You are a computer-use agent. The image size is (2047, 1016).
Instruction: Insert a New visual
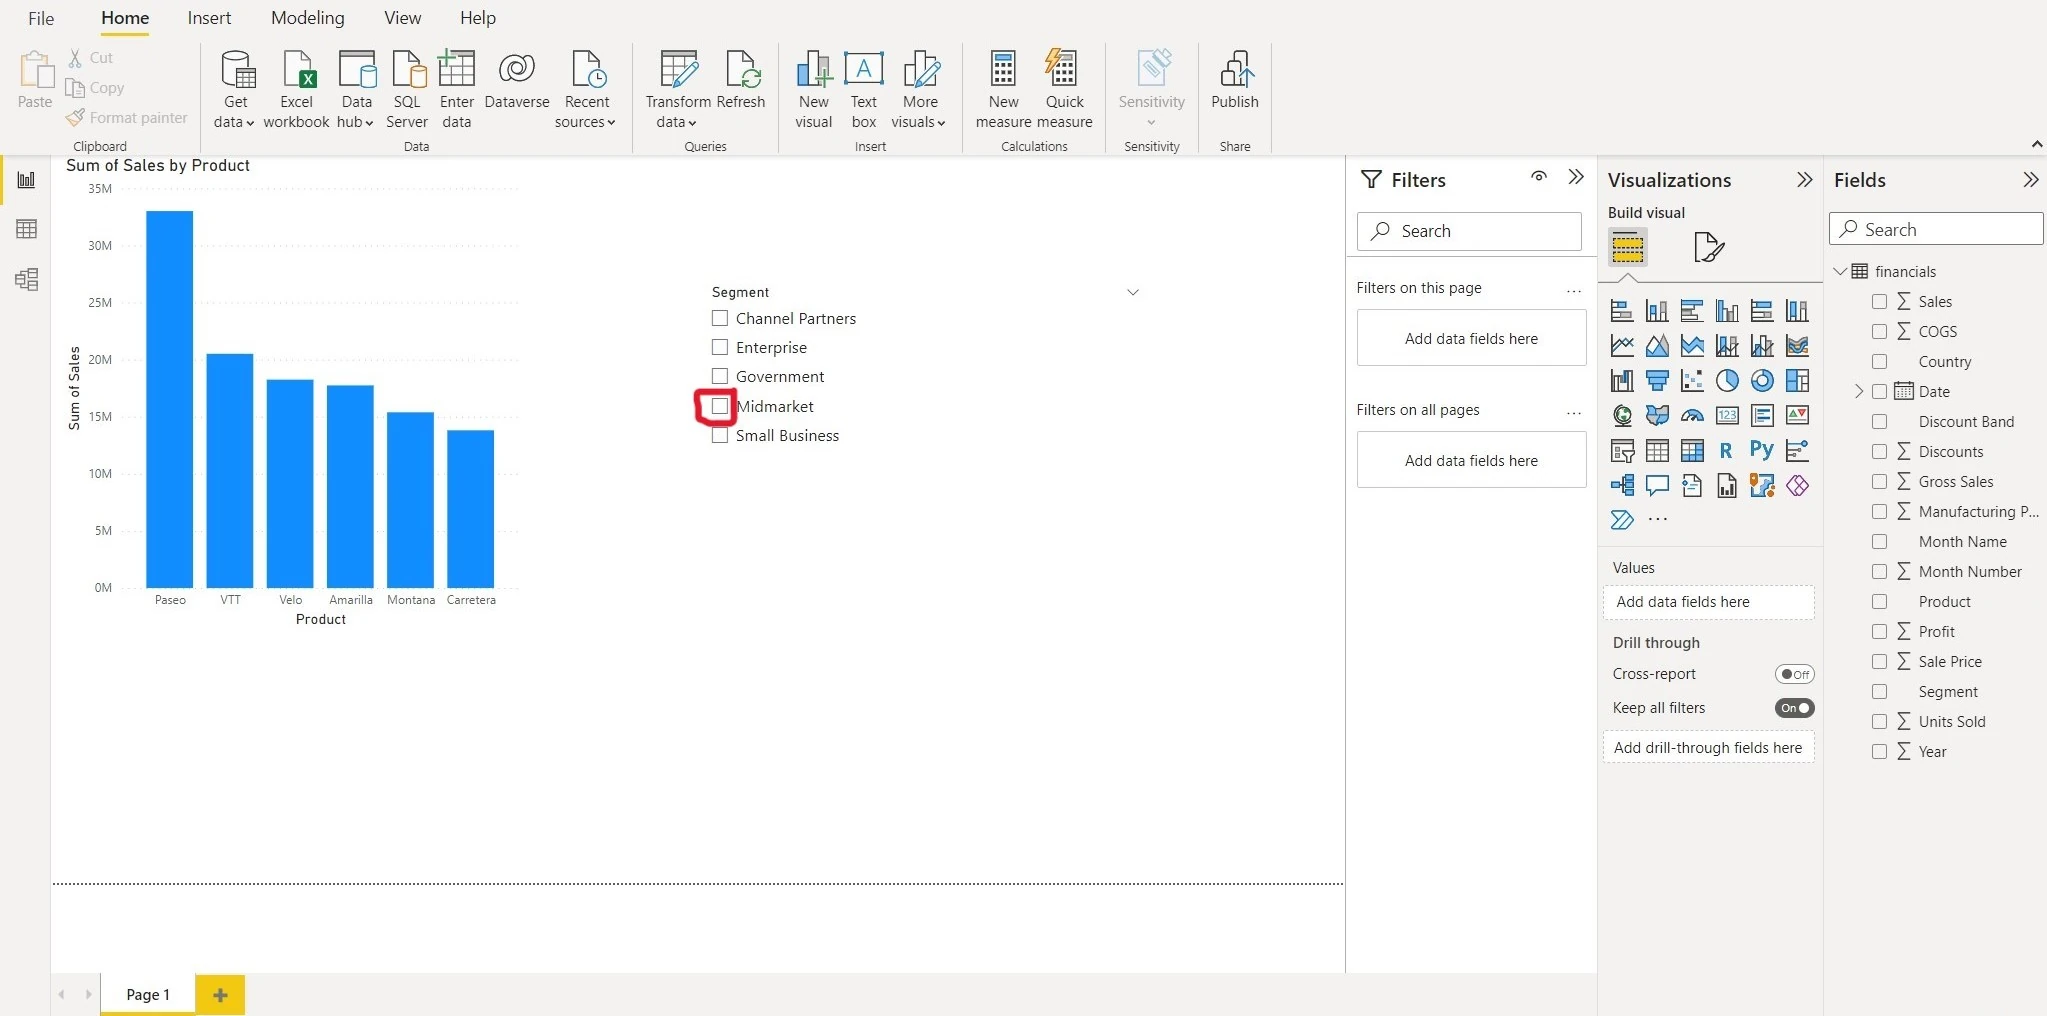(x=814, y=90)
